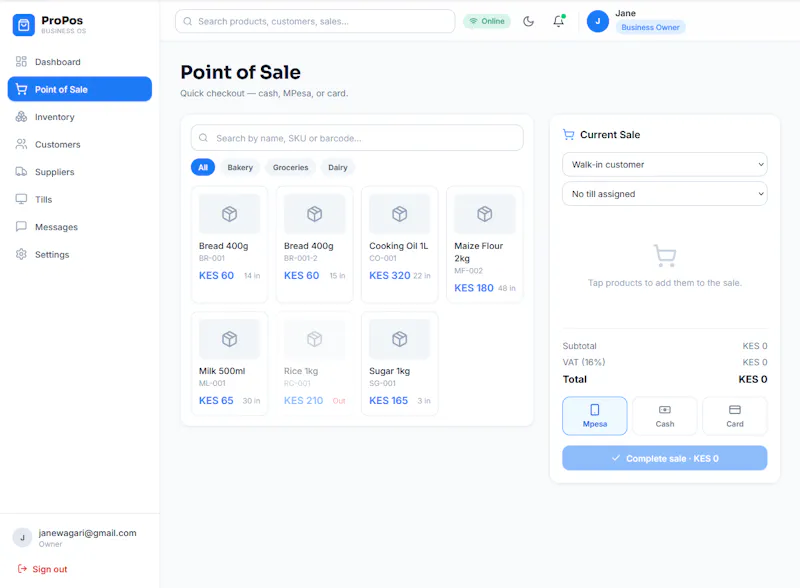Open Messages from sidebar

coord(80,227)
